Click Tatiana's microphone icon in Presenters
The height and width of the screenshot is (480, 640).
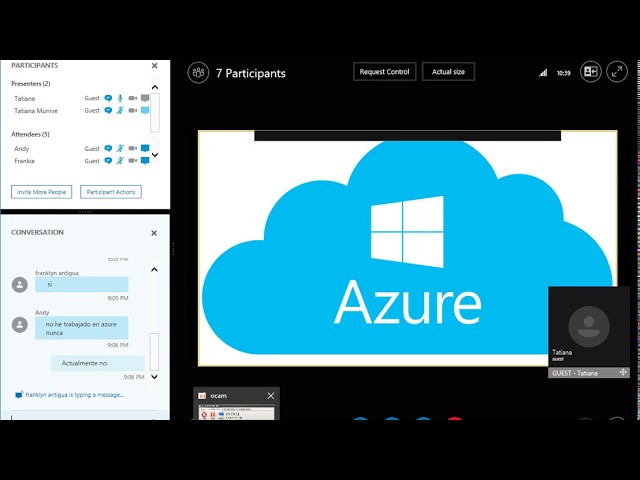[120, 98]
